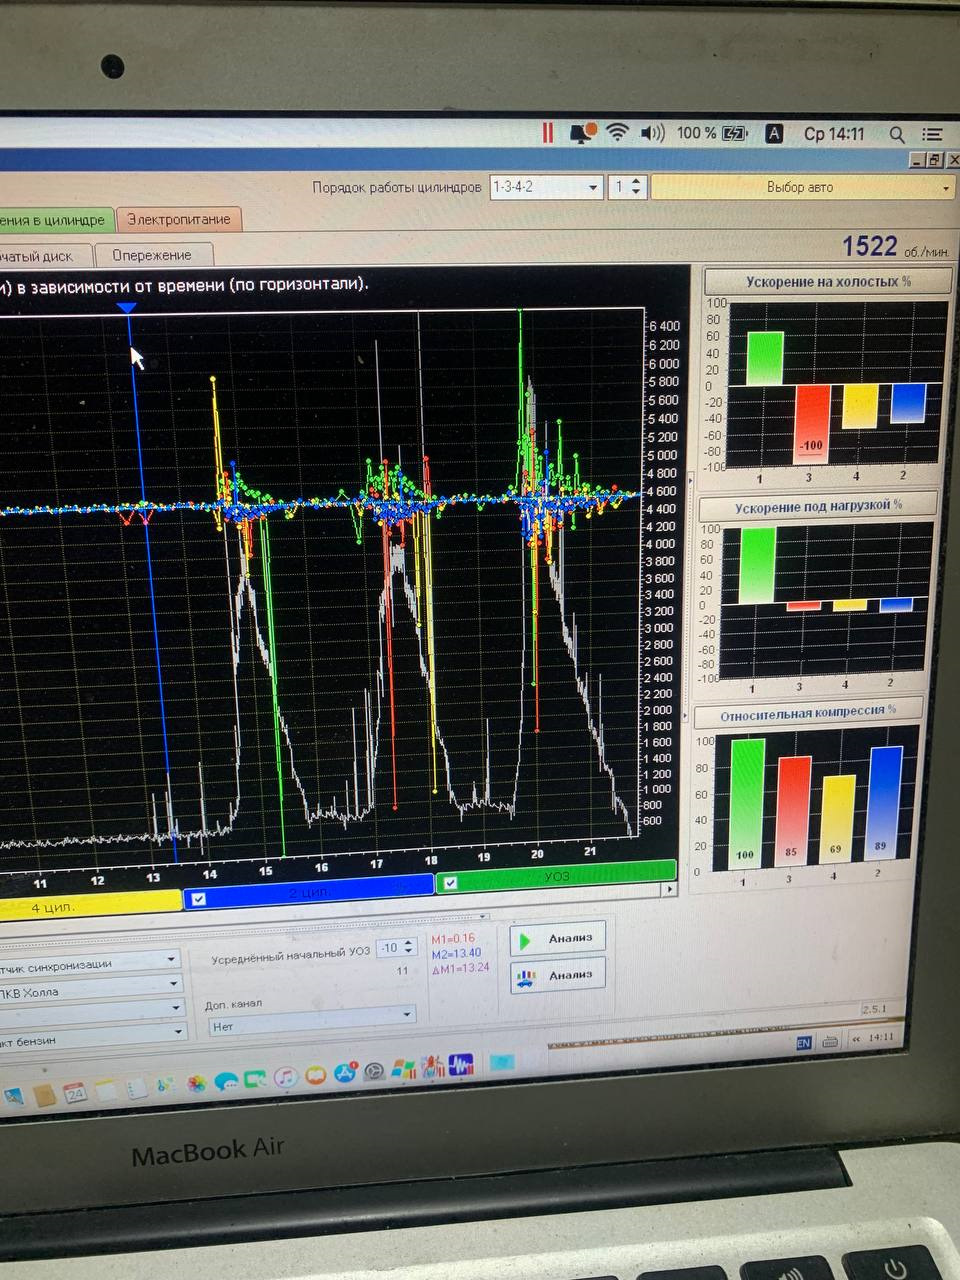Open the Windows flag icon in Dock

pos(403,1070)
